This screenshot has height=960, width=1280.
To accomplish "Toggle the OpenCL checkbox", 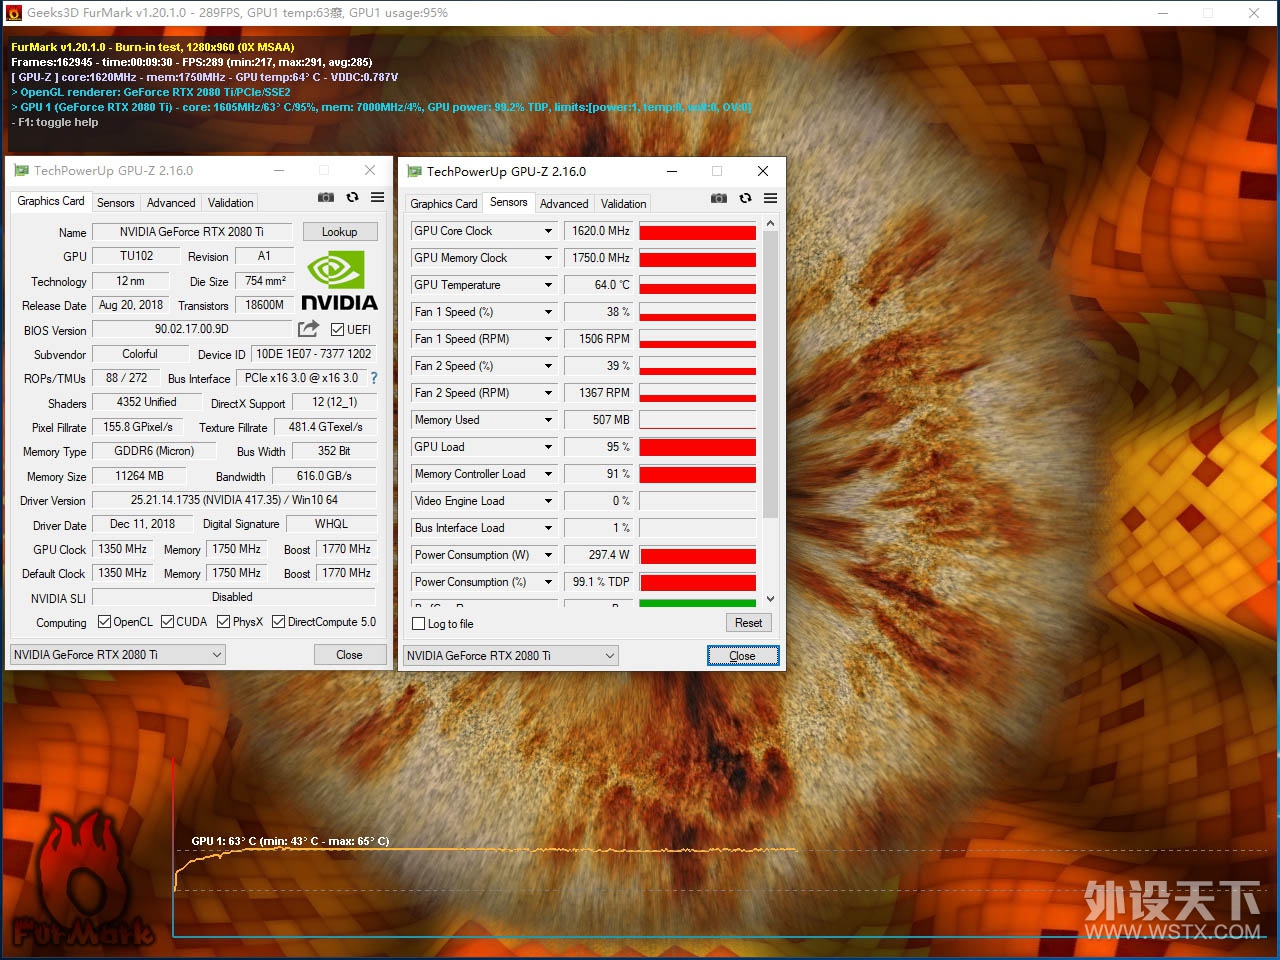I will pyautogui.click(x=104, y=622).
